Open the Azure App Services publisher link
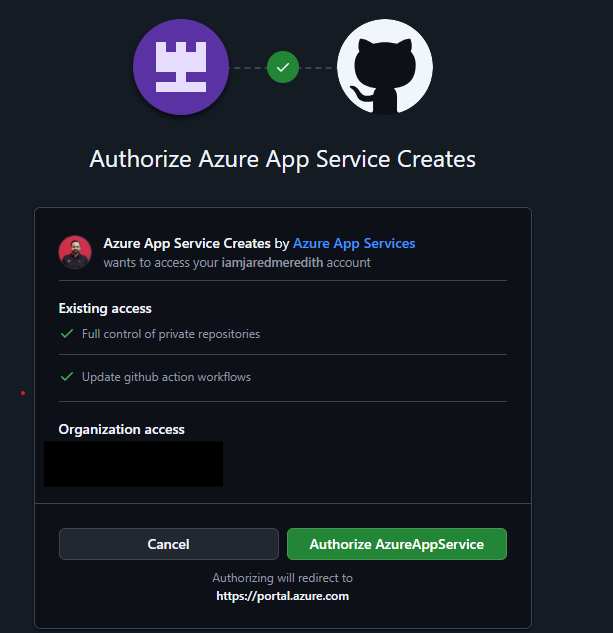613x633 pixels. click(354, 243)
